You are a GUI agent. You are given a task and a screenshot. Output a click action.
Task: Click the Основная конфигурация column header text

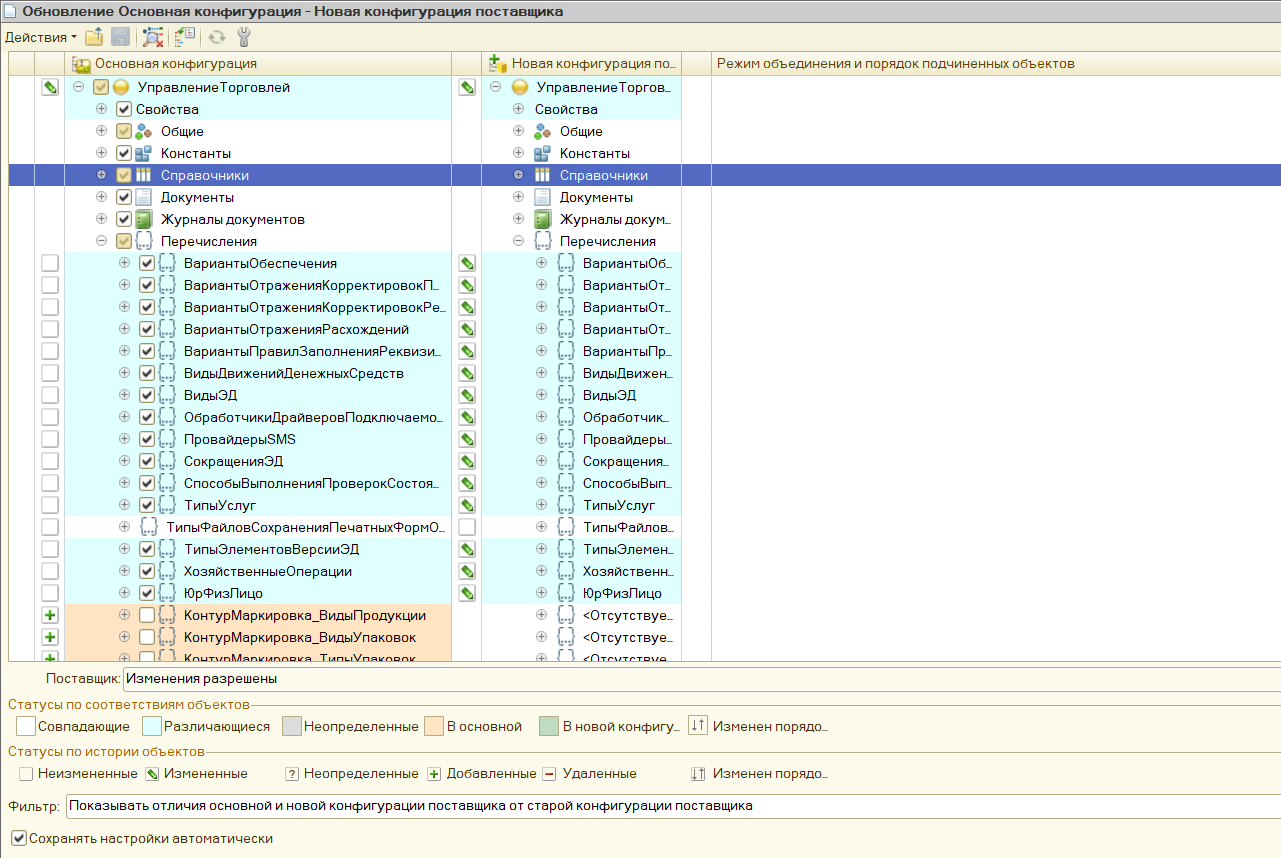[175, 64]
